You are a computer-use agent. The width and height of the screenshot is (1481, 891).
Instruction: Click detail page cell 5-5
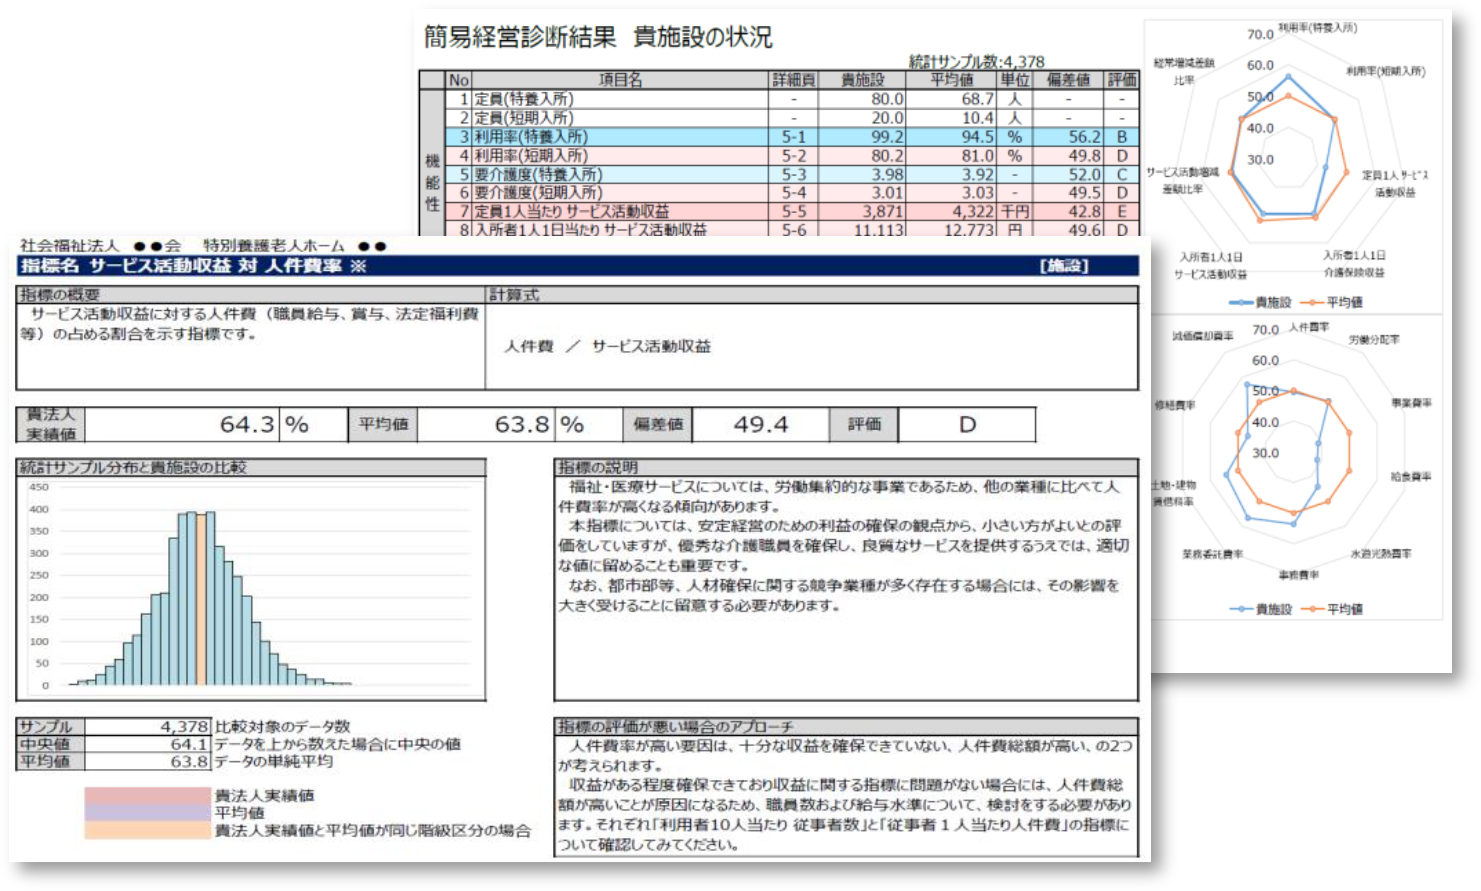click(794, 212)
